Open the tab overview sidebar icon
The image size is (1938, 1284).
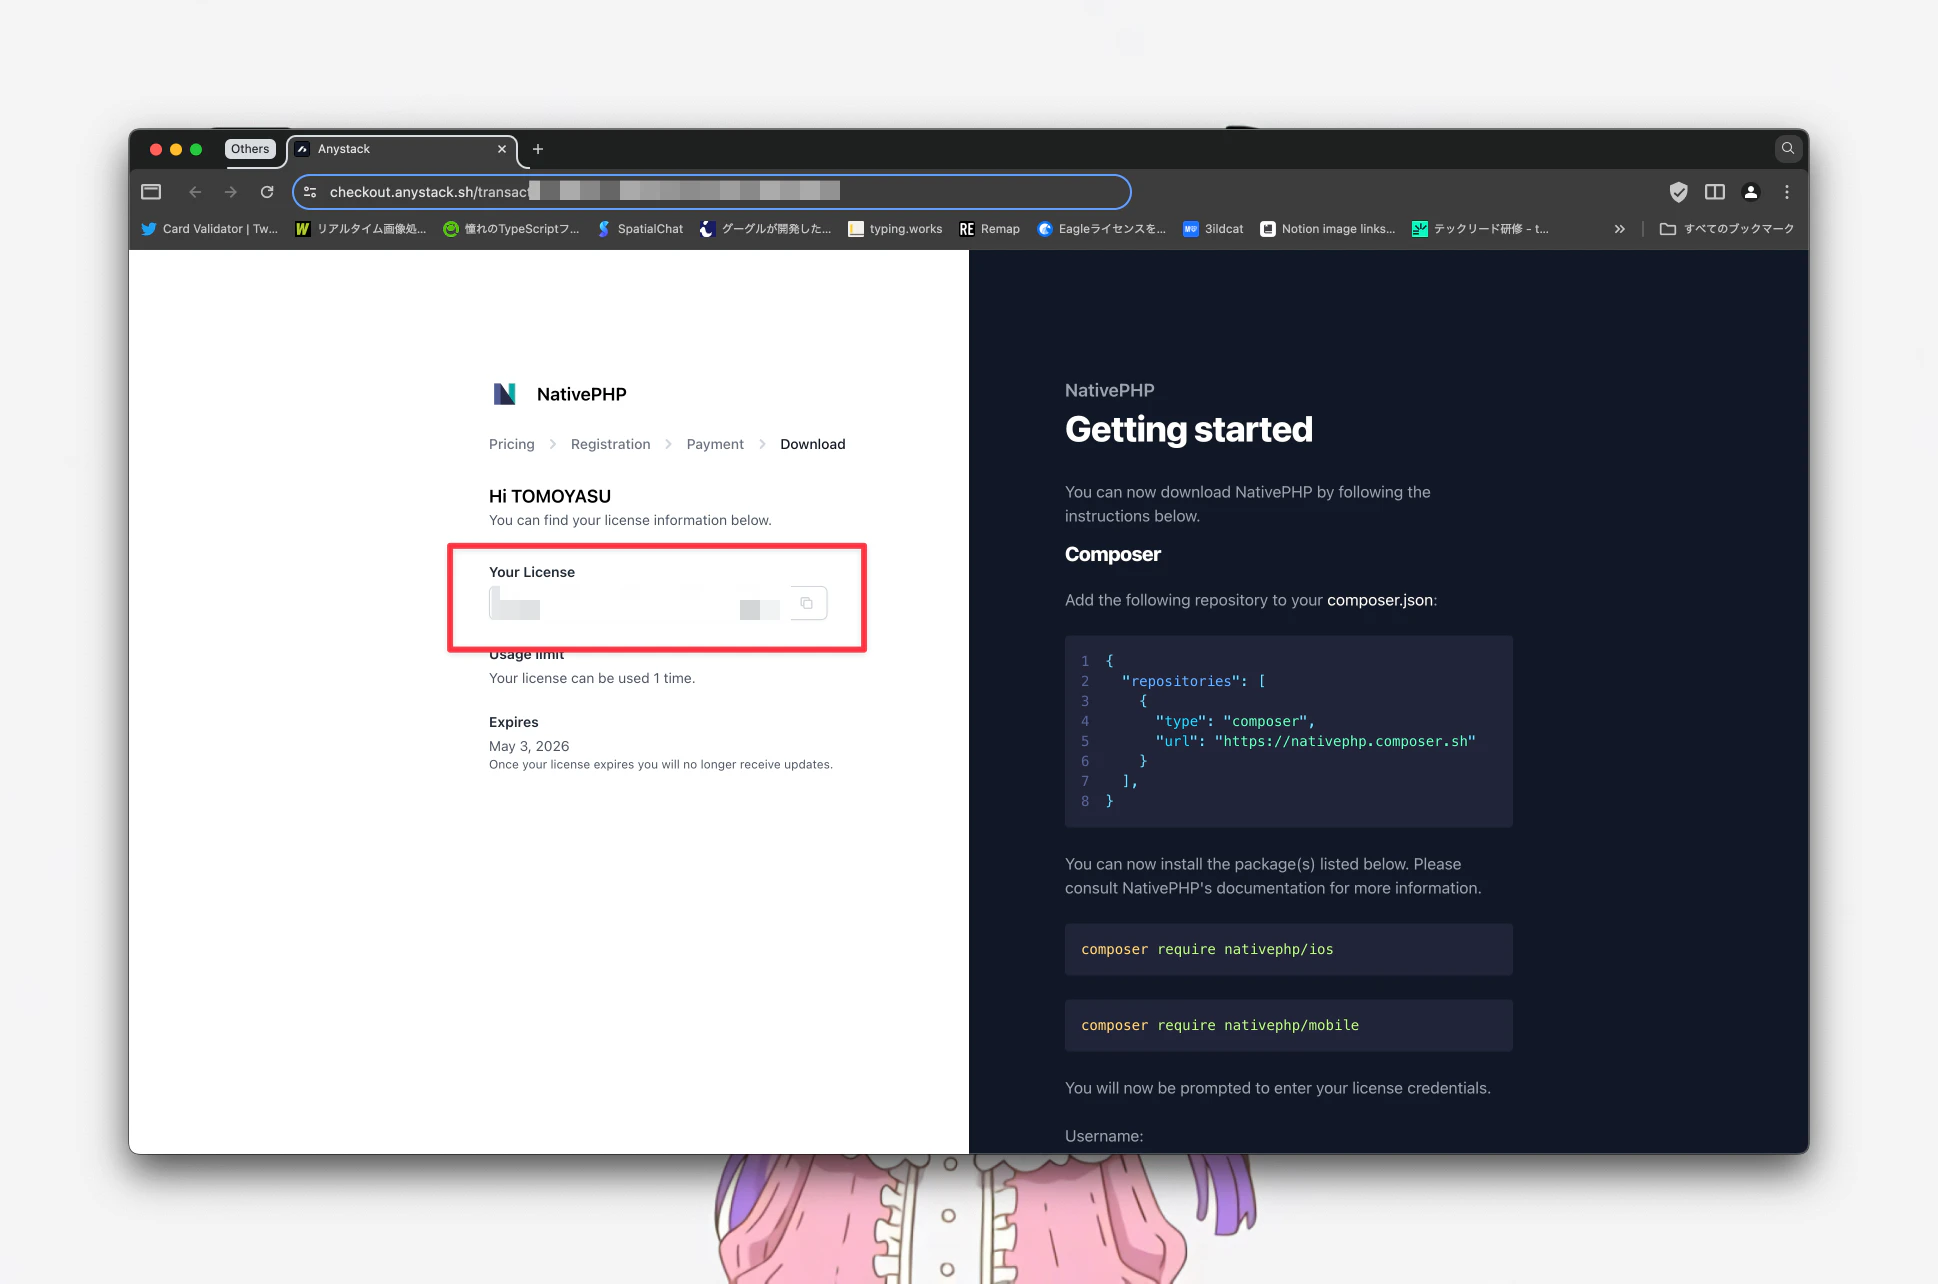coord(151,192)
